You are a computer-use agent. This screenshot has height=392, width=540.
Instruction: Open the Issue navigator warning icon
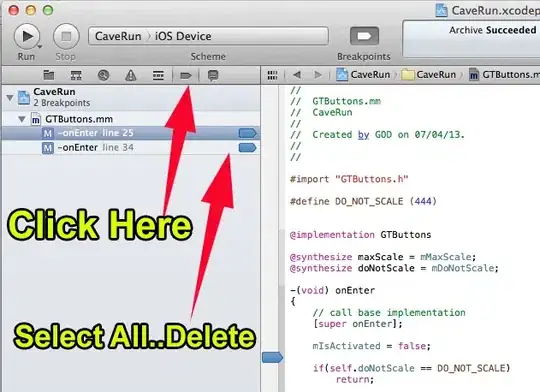(x=131, y=75)
